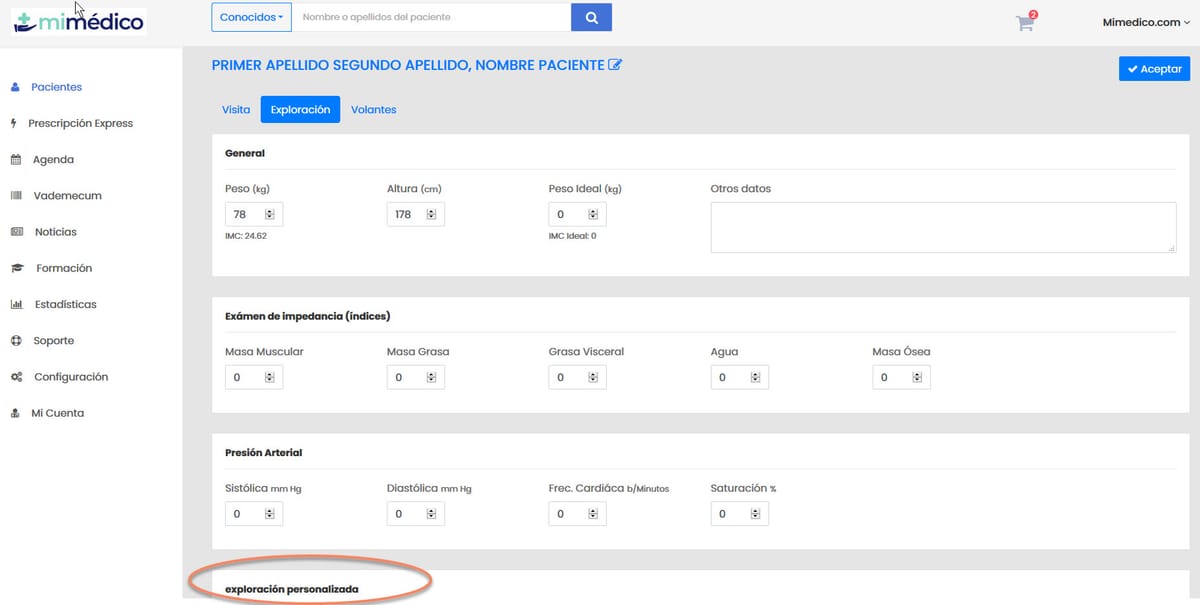
Task: Adjust the Sistólica mm Hg stepper
Action: tap(269, 514)
